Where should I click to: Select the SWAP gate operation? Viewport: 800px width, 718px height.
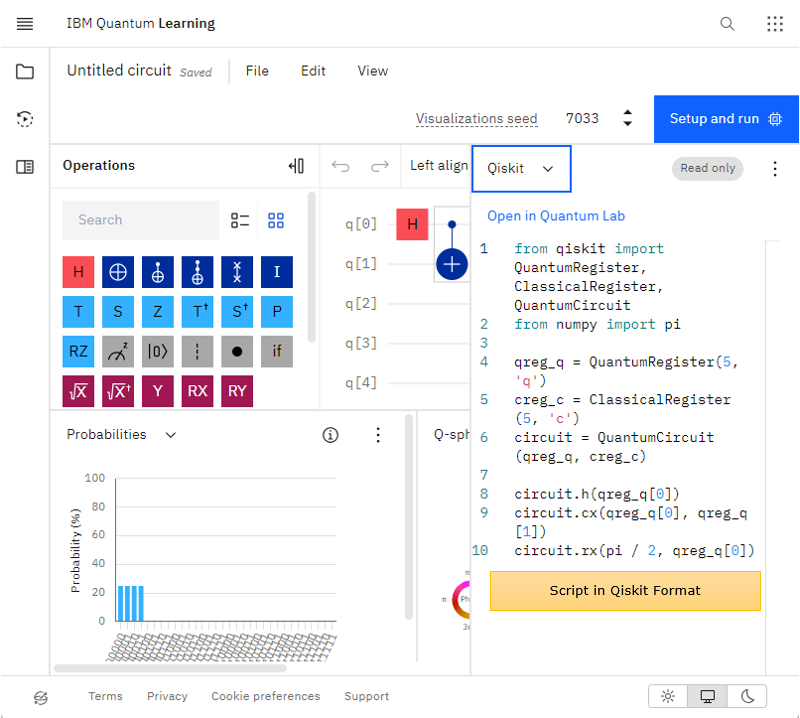pos(237,272)
